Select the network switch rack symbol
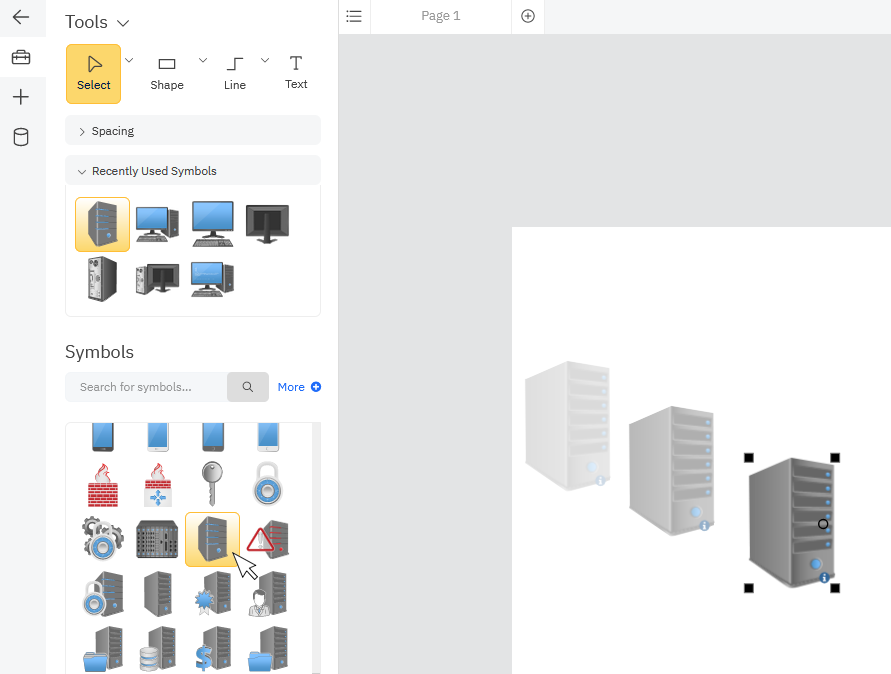 (x=157, y=538)
